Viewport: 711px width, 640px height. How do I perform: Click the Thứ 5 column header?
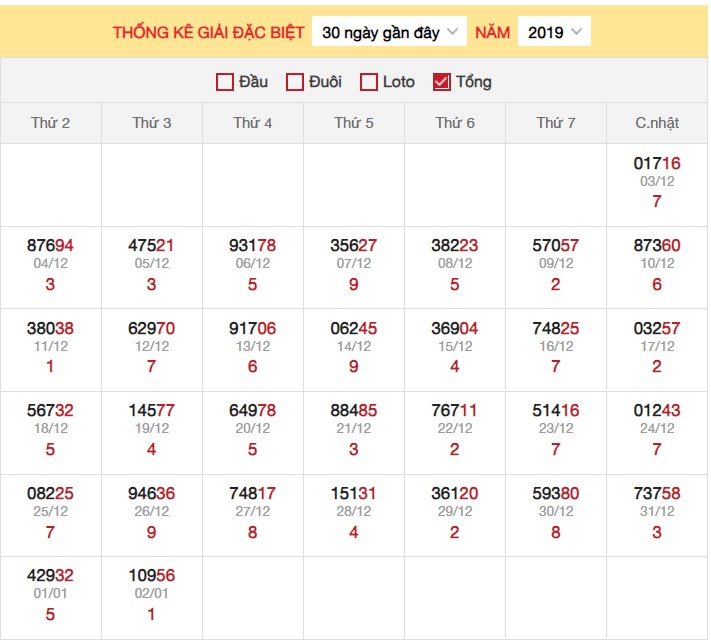point(354,123)
